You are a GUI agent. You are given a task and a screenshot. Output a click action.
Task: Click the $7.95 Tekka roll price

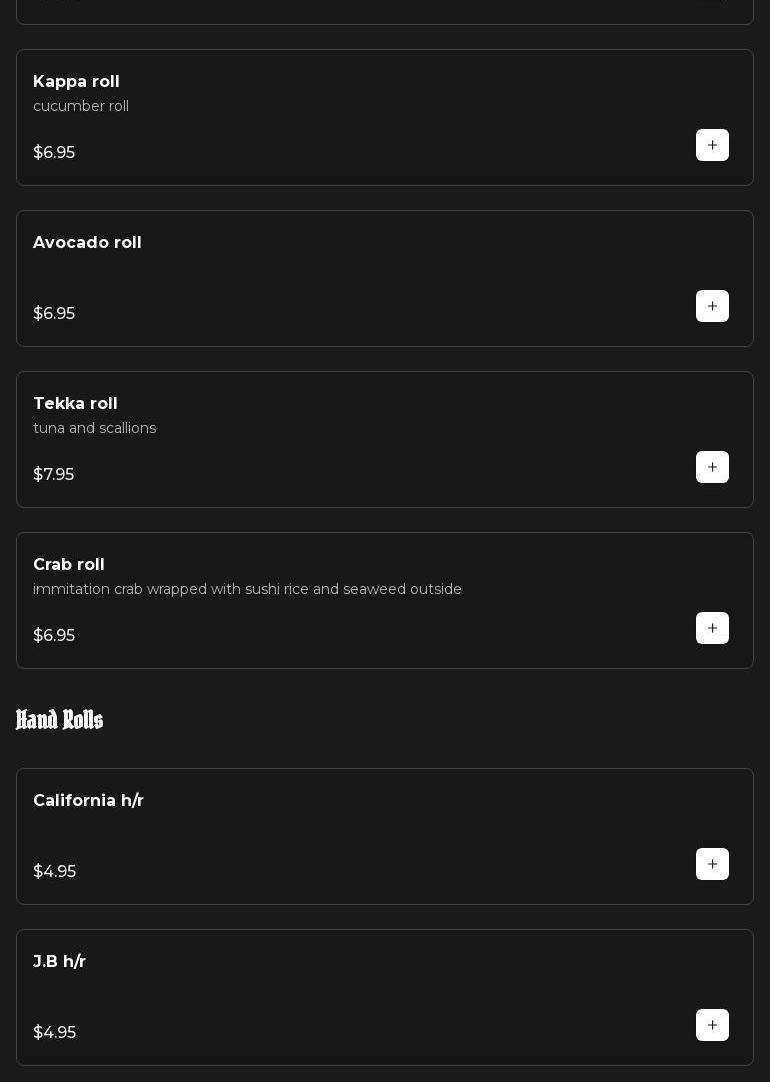coord(53,474)
